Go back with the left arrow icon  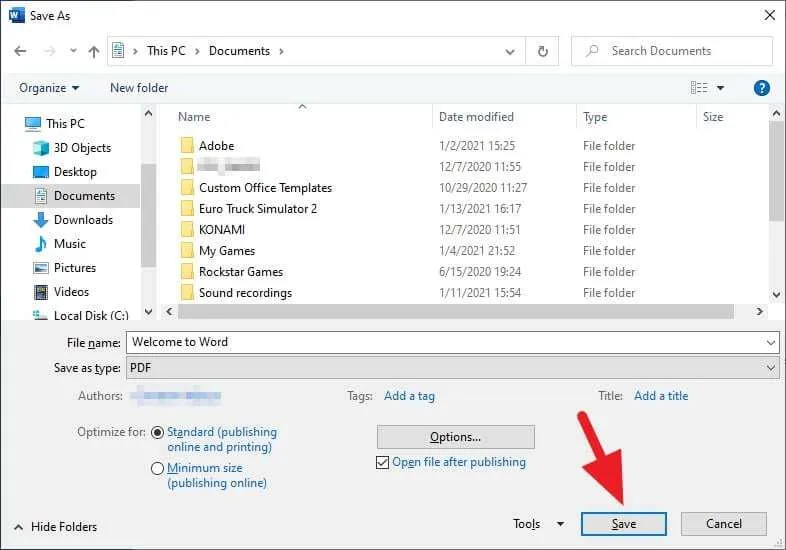click(20, 51)
